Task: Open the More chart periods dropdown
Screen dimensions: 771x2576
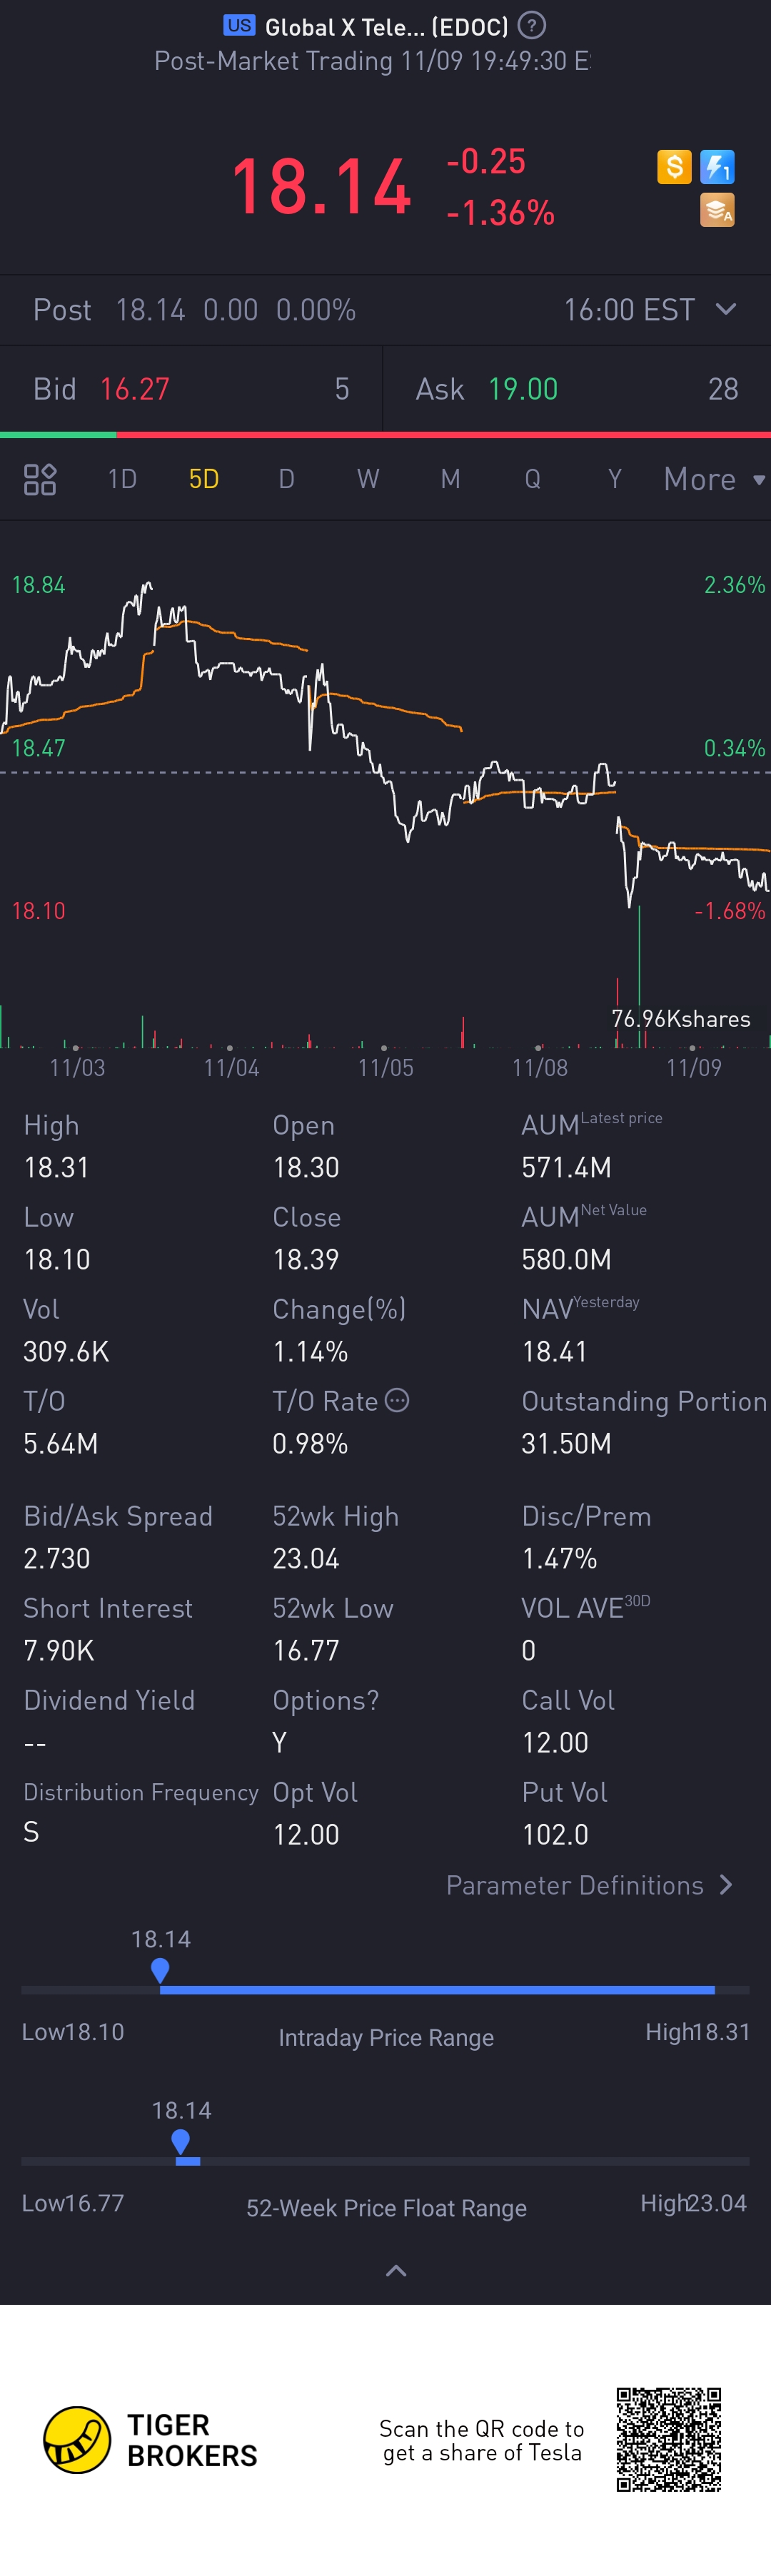Action: tap(713, 479)
